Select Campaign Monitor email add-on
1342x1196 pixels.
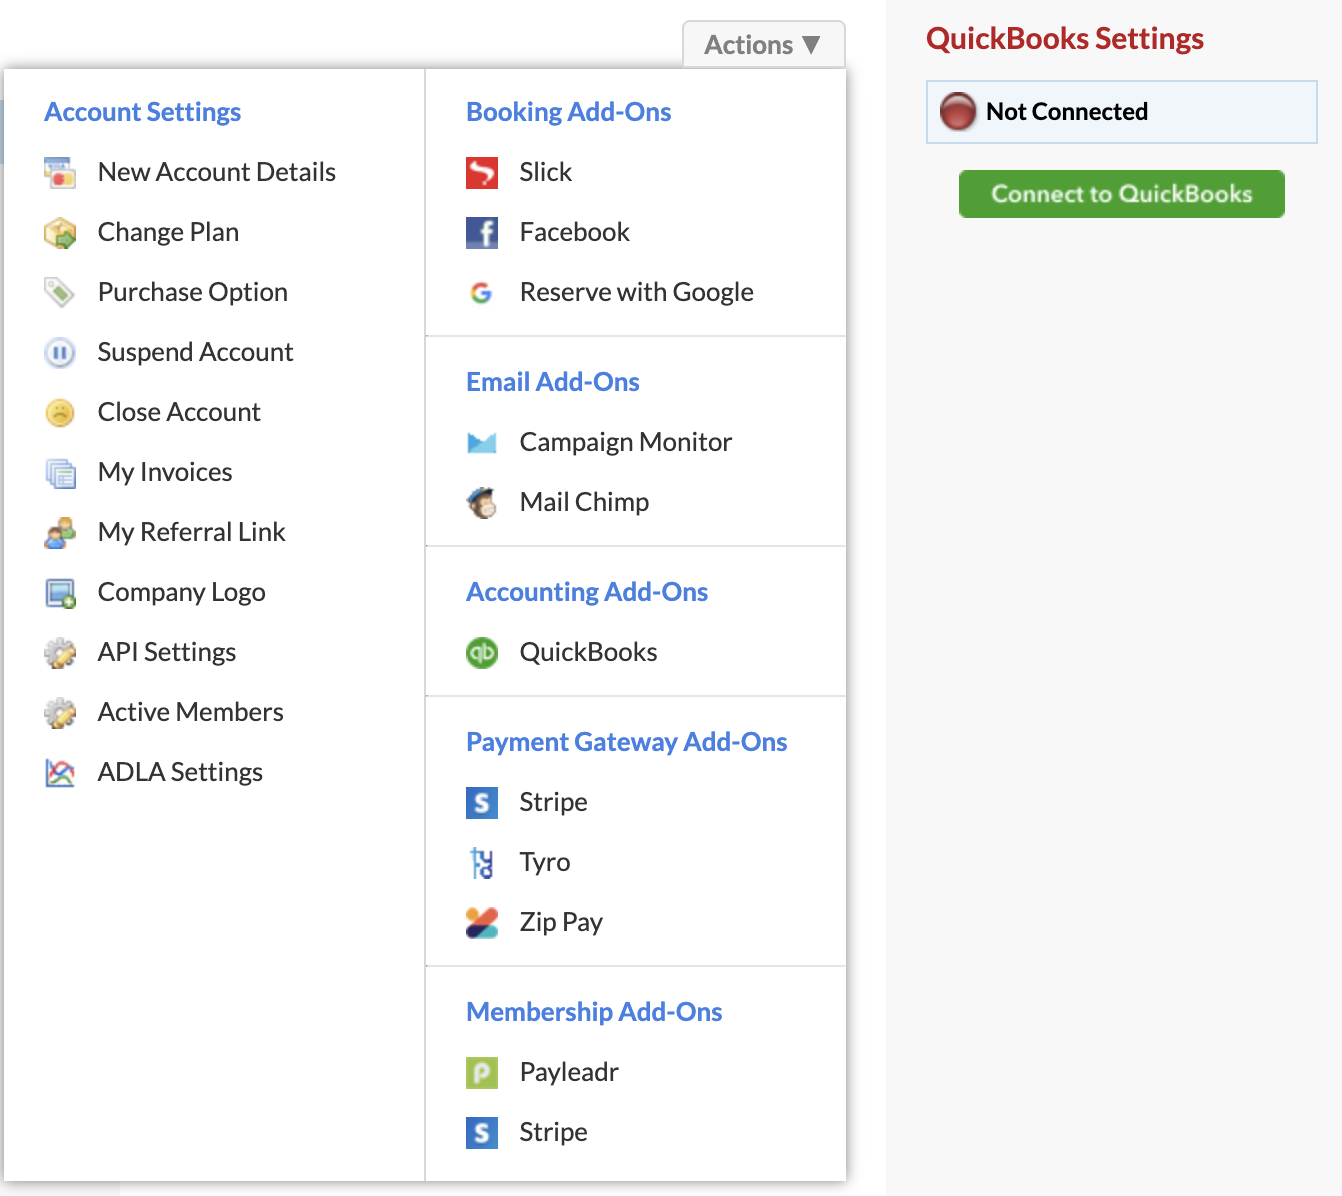pyautogui.click(x=626, y=442)
